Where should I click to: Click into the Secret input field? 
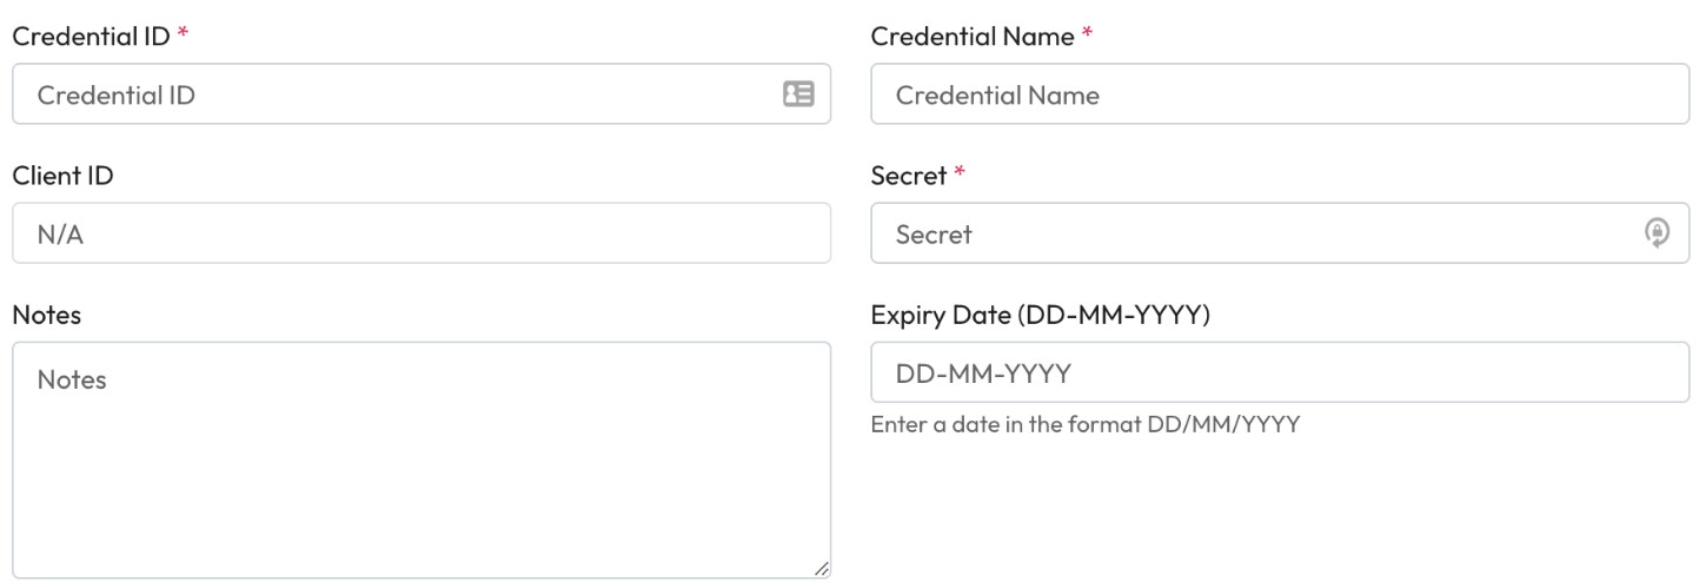coord(1250,233)
